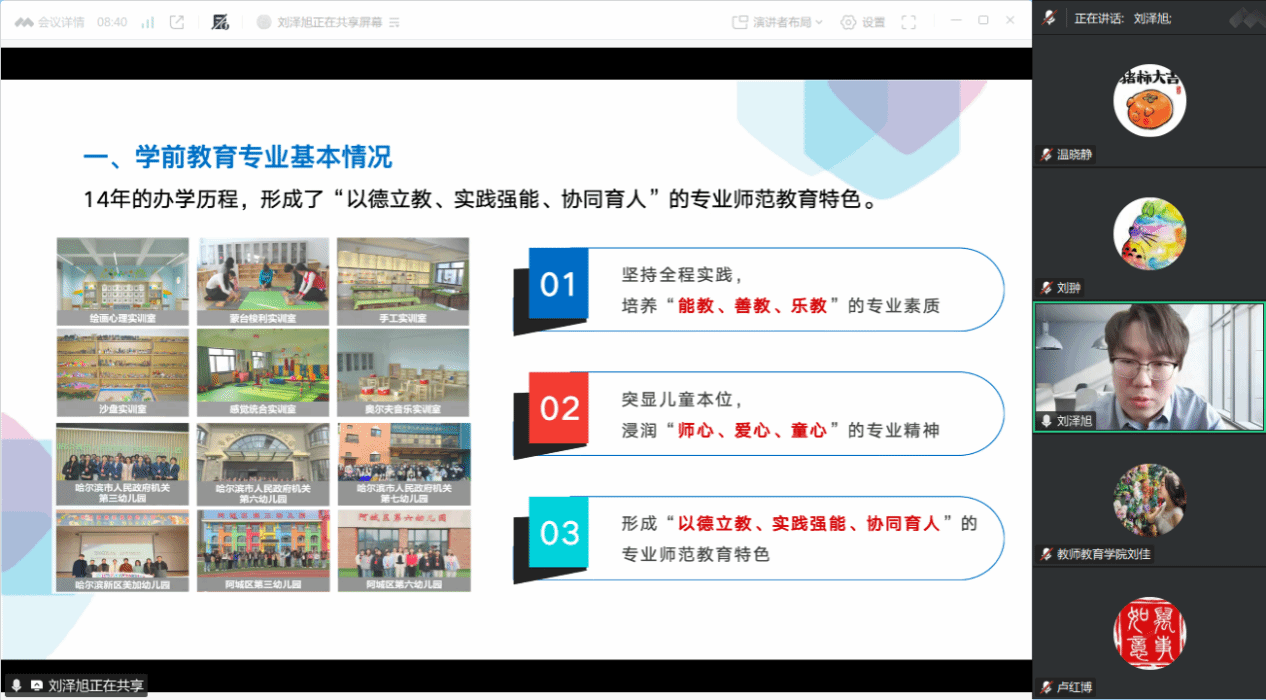Image resolution: width=1266 pixels, height=700 pixels.
Task: Click the network signal strength icon
Action: tap(148, 22)
